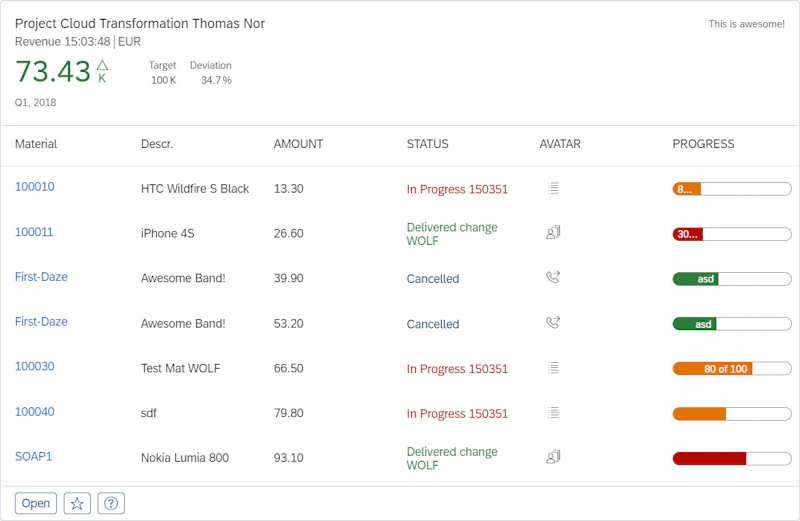Viewport: 800px width, 521px height.
Task: Click Delivered change WOLF status in iPhone 4S row
Action: (x=452, y=234)
